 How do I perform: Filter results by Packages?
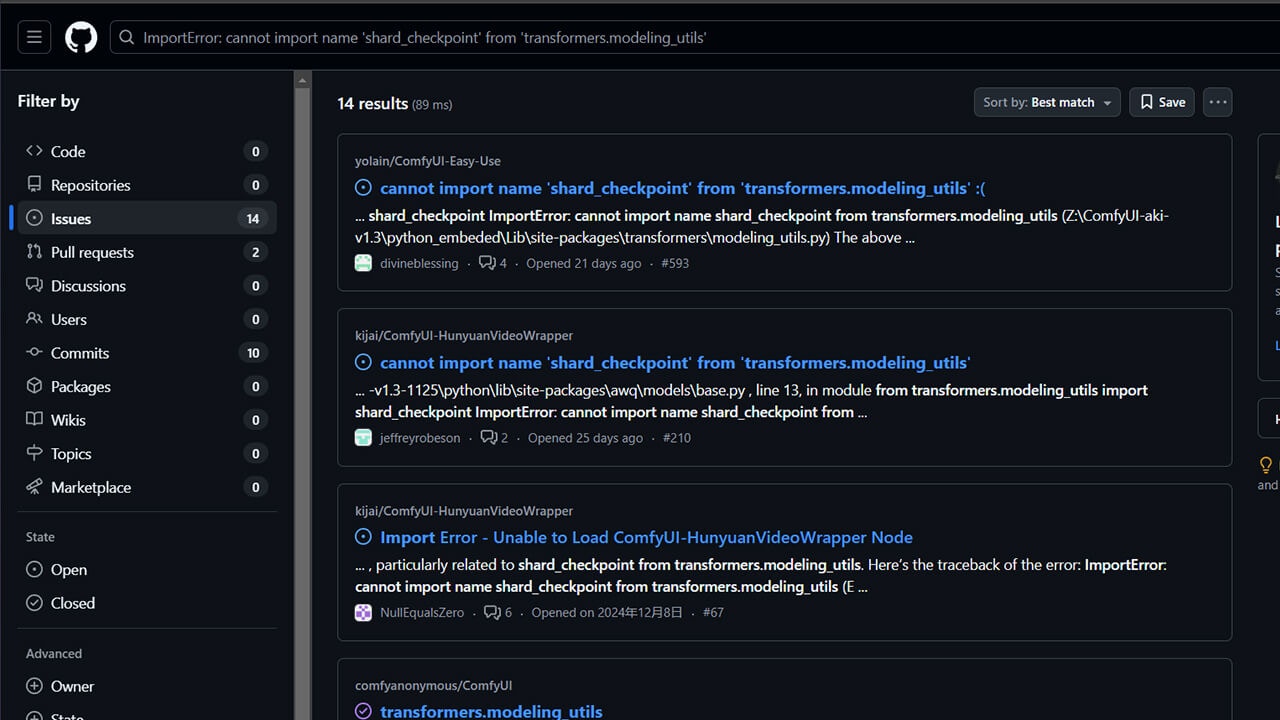[147, 386]
